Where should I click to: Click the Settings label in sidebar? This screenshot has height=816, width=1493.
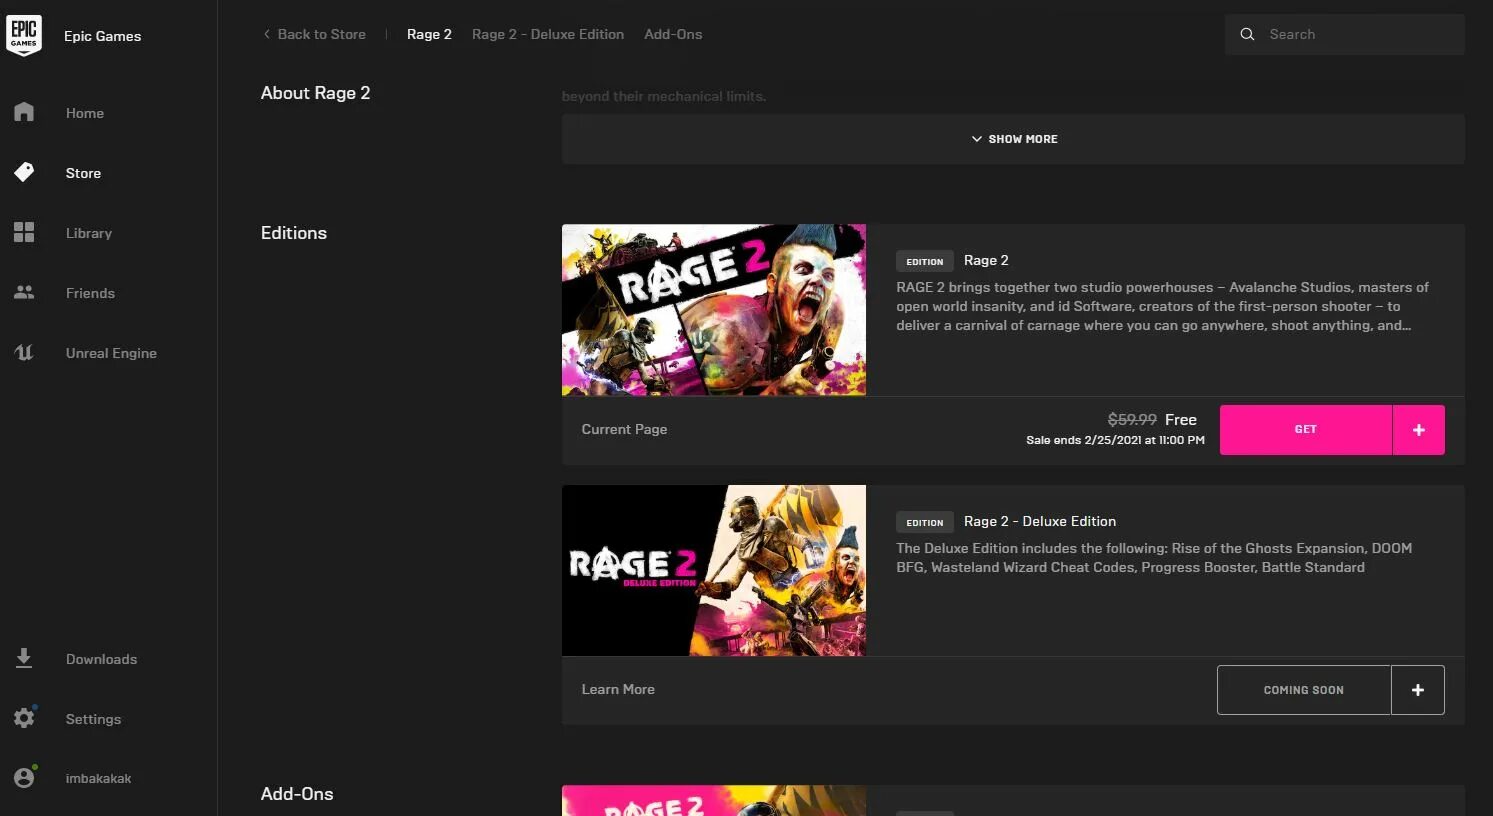point(93,719)
